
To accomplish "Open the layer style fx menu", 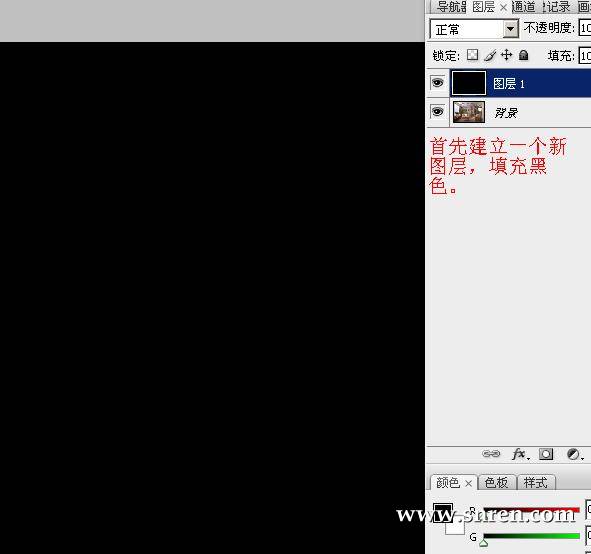I will (520, 454).
